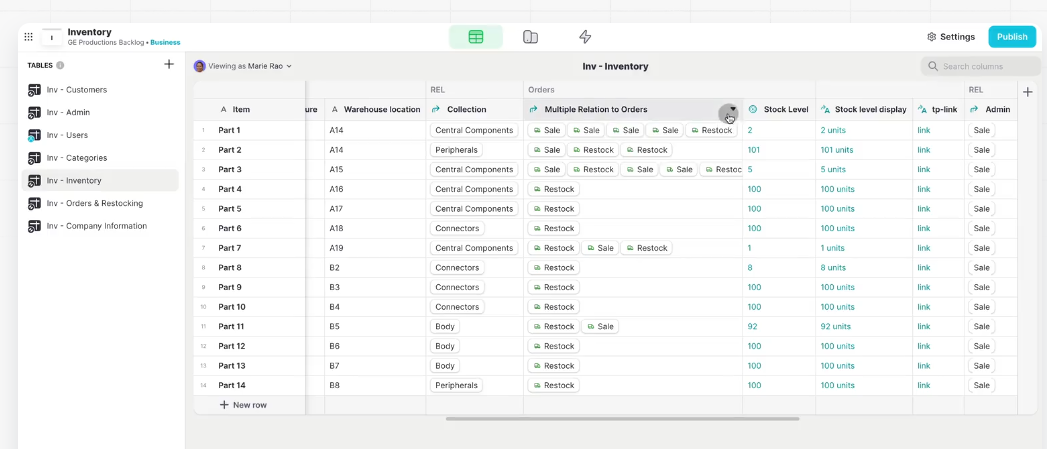Focus the Search columns field
This screenshot has width=1047, height=449.
coord(980,66)
